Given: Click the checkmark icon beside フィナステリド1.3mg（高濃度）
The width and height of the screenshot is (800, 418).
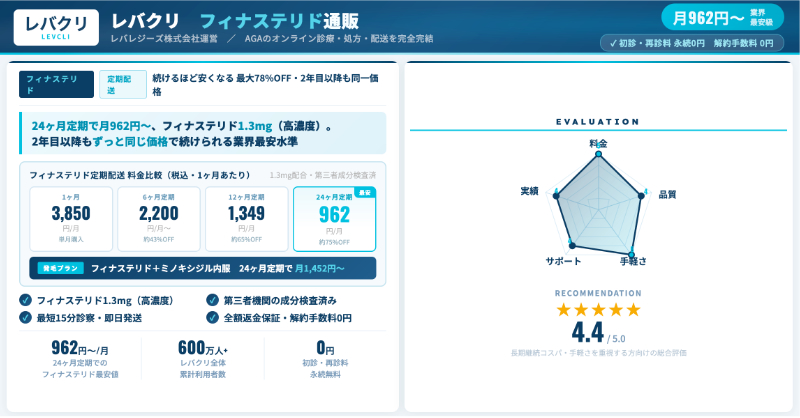Looking at the screenshot, I should tap(25, 300).
